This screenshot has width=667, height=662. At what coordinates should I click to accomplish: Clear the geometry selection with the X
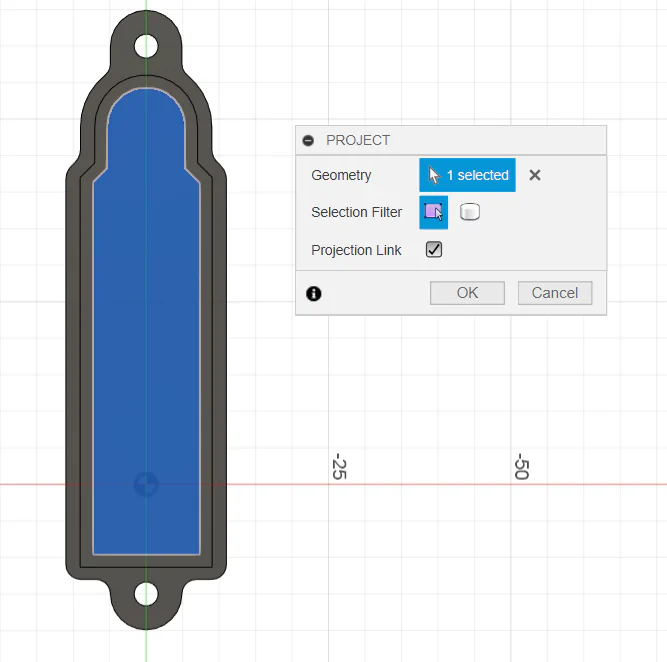(535, 175)
